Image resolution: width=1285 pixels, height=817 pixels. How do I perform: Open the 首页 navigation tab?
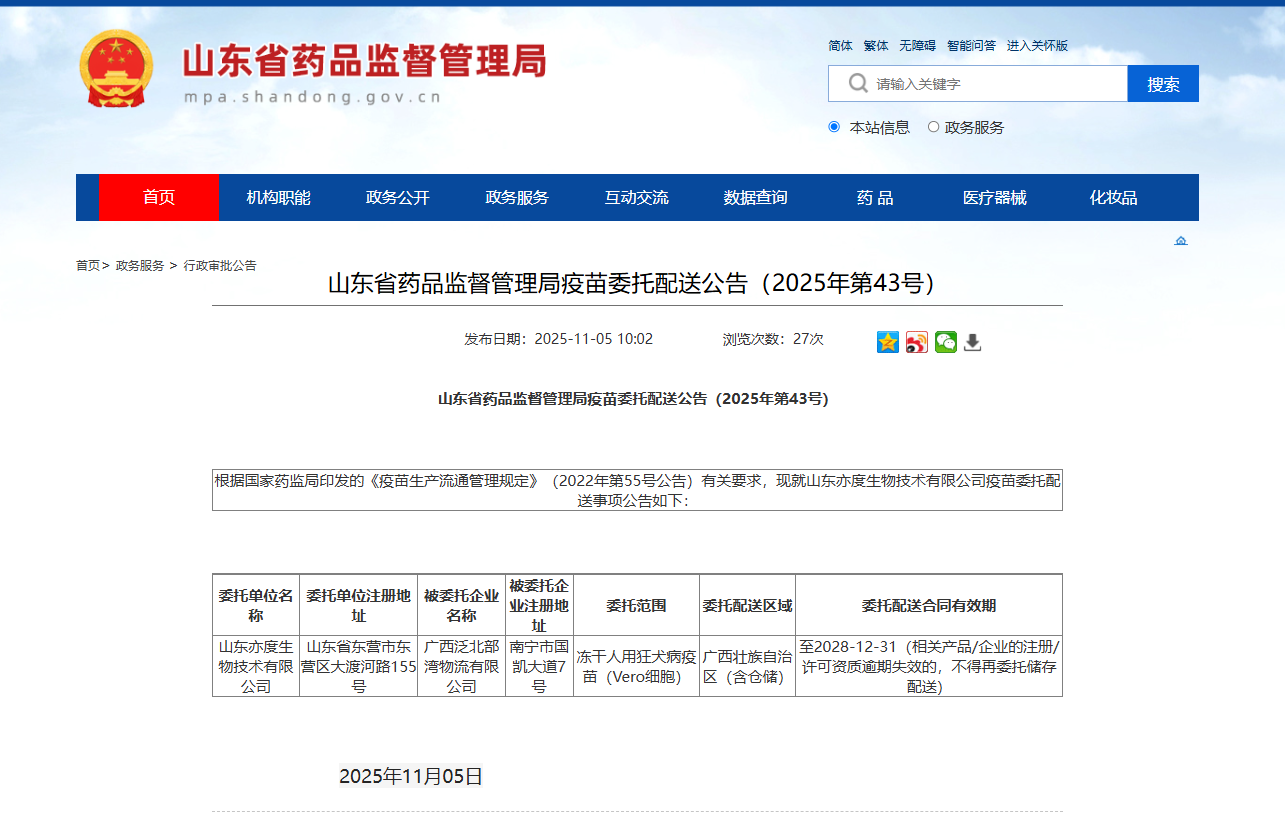click(159, 197)
